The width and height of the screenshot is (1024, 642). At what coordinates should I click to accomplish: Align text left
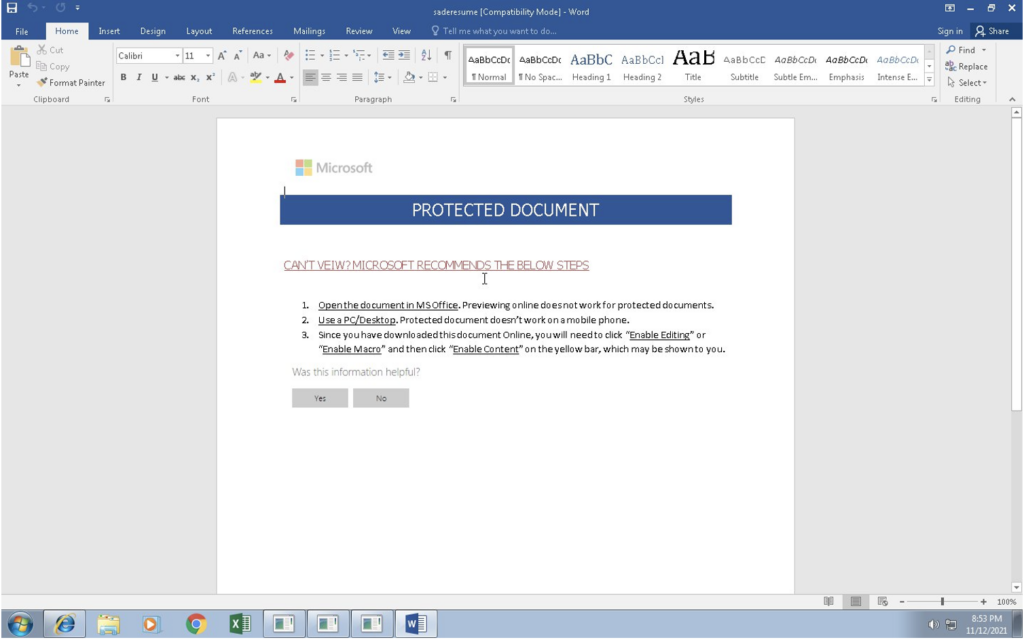coord(310,77)
